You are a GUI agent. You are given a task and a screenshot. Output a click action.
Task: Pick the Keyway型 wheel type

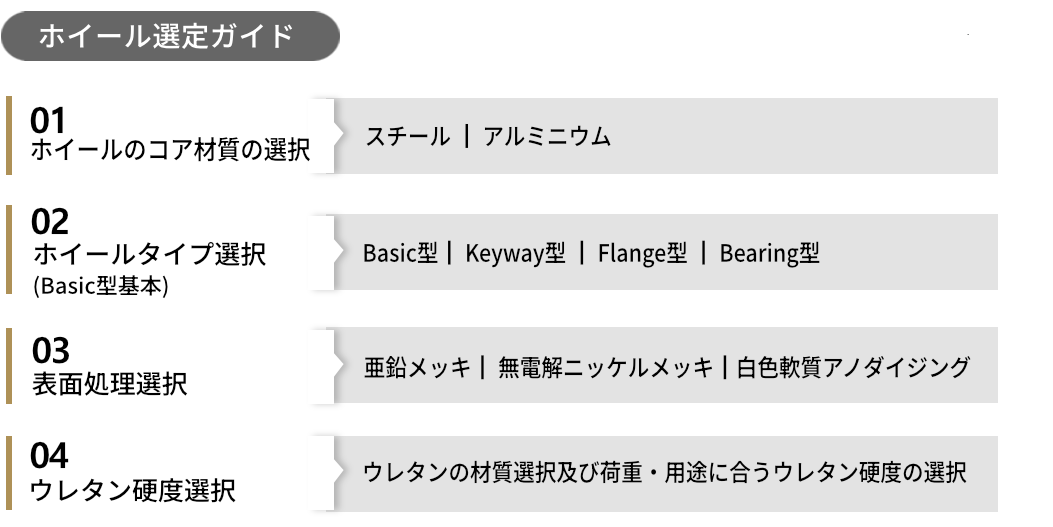click(x=515, y=253)
